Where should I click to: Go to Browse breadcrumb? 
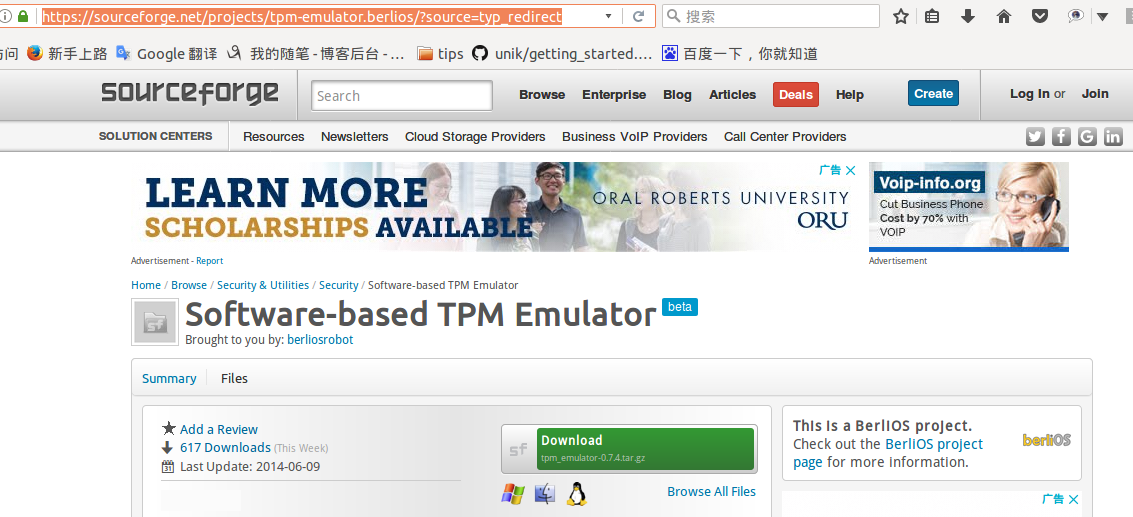189,285
